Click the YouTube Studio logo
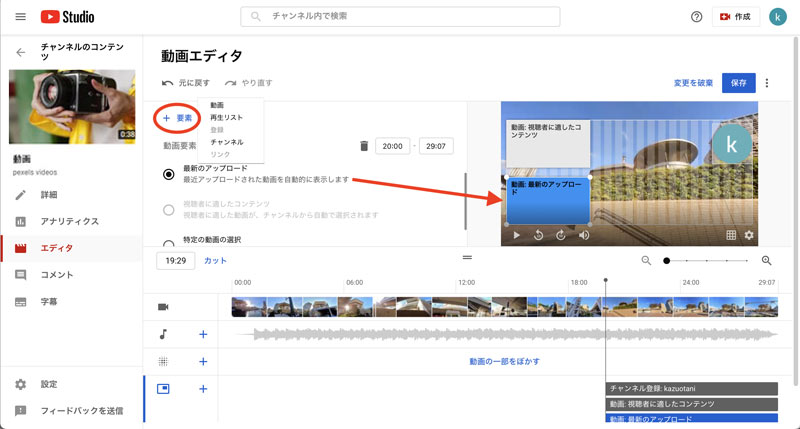Screen dimensions: 800x429 pyautogui.click(x=67, y=17)
